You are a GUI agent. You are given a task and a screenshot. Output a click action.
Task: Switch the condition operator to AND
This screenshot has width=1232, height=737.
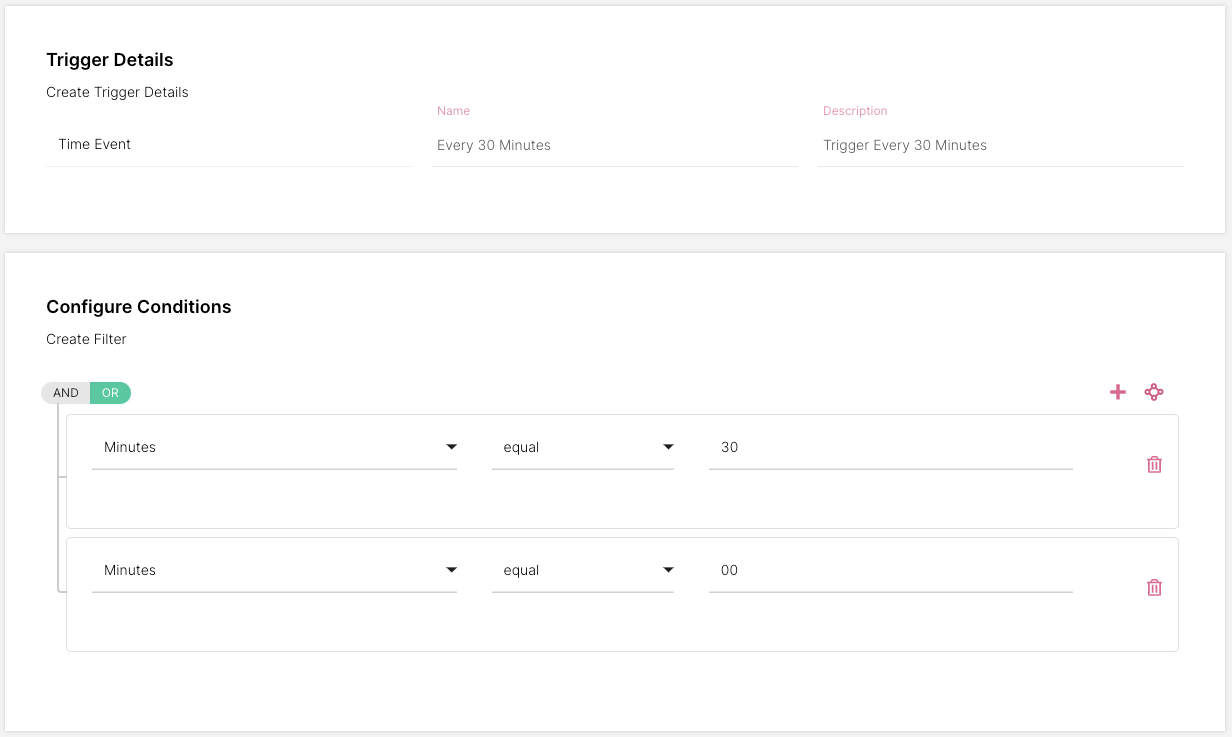coord(66,393)
